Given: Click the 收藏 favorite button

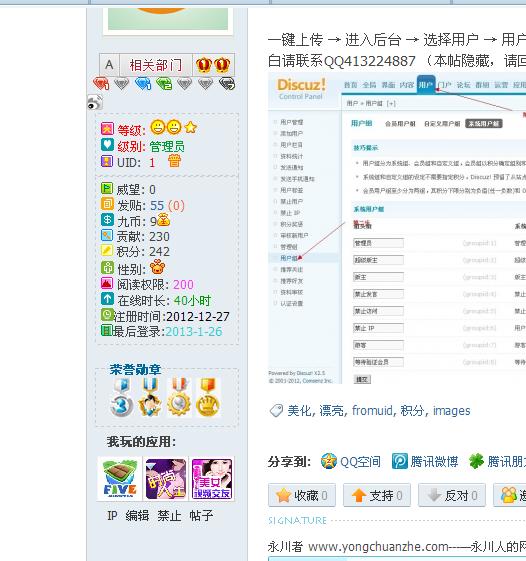Looking at the screenshot, I should click(x=302, y=495).
